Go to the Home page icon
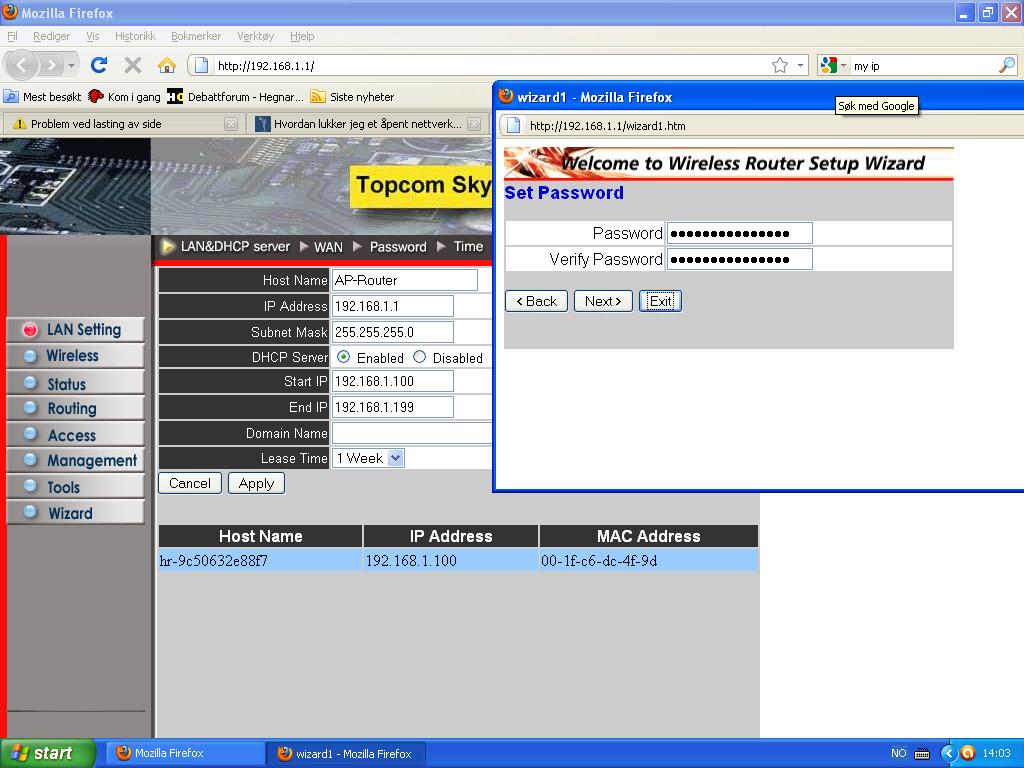Viewport: 1024px width, 768px height. click(x=167, y=65)
